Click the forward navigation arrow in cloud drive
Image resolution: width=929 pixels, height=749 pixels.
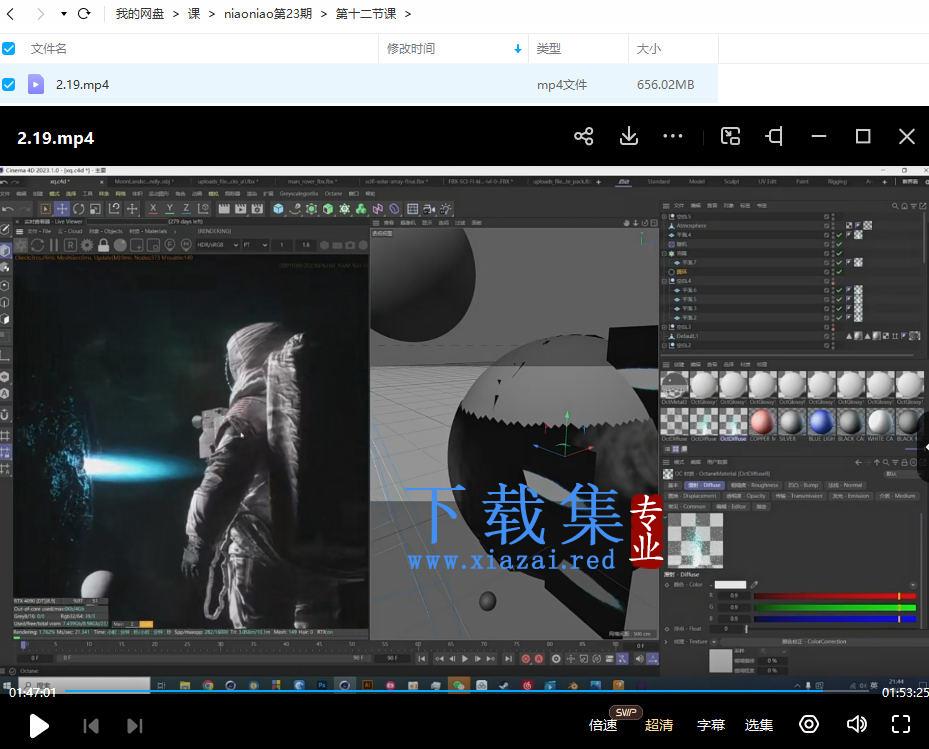(x=39, y=14)
